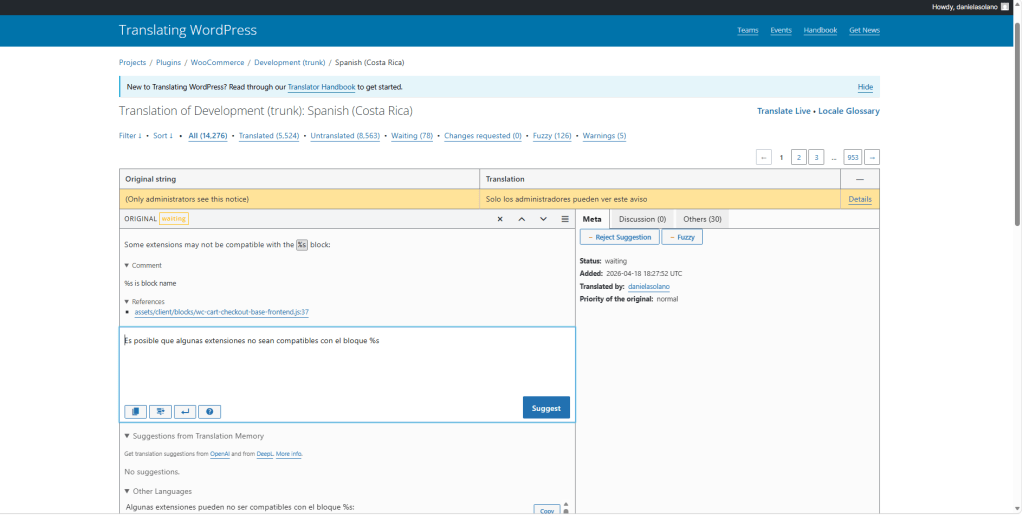1022x515 pixels.
Task: Click inside the translation text area
Action: click(x=347, y=365)
